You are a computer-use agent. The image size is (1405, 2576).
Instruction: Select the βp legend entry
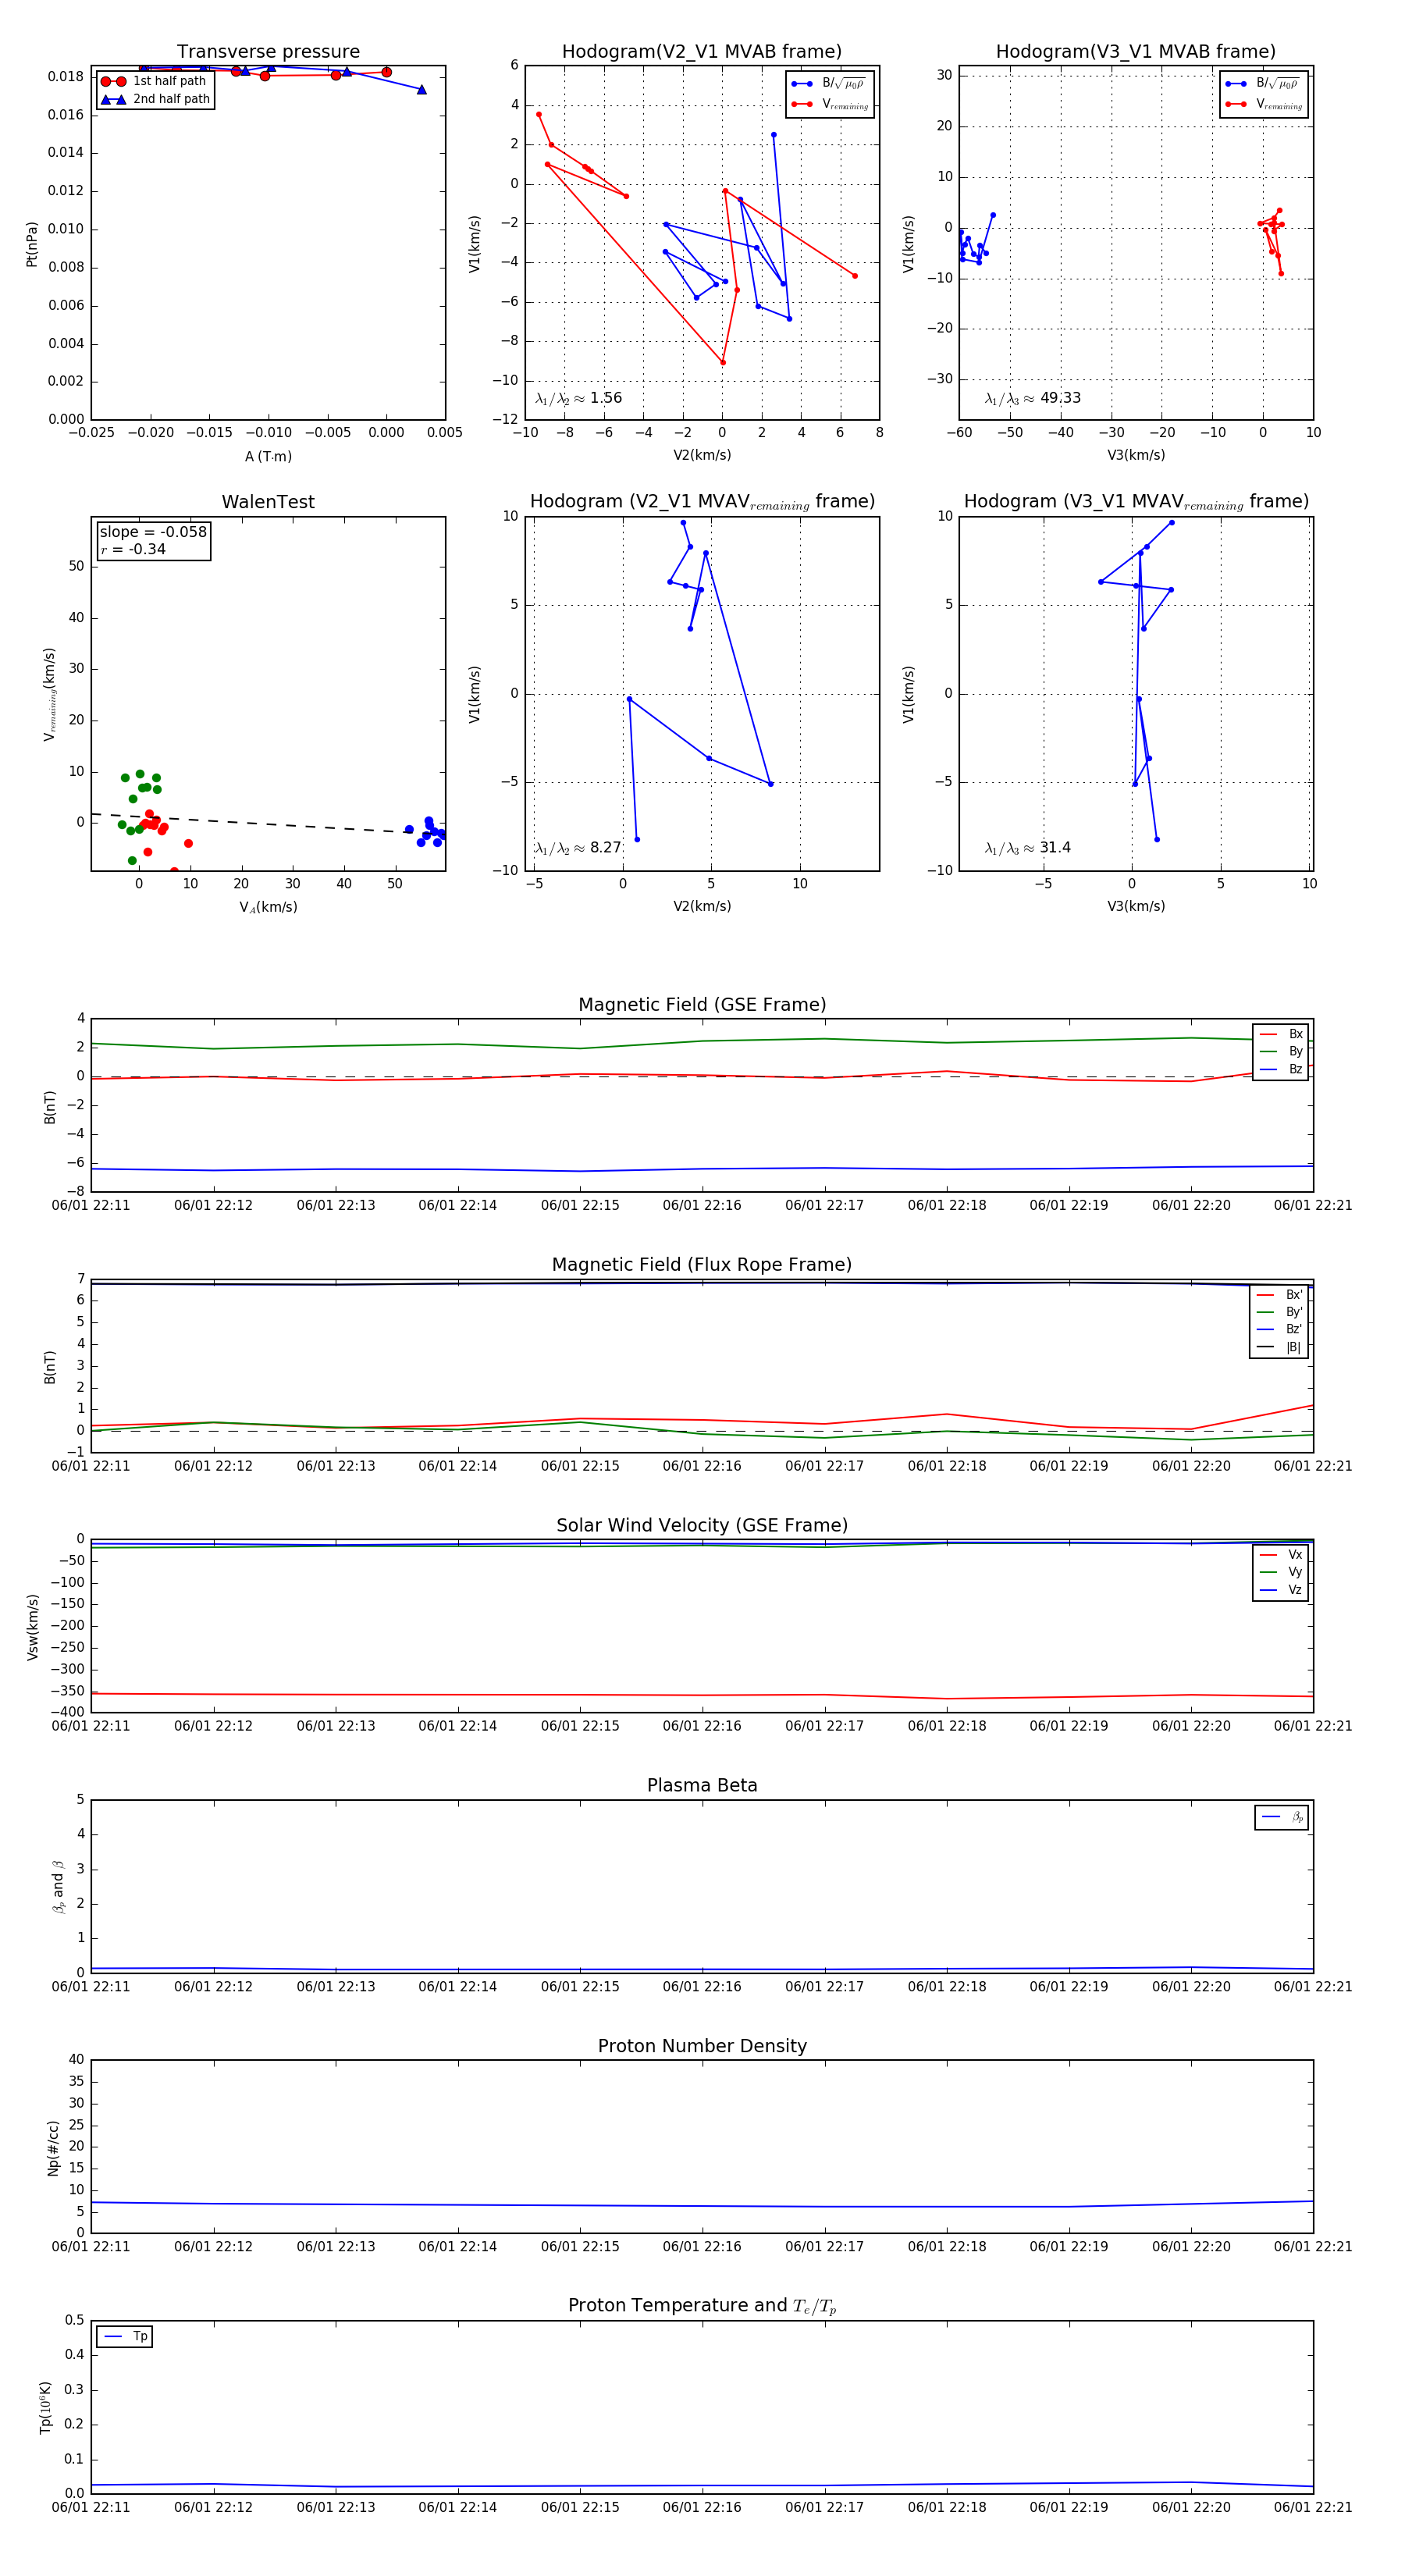[x=1282, y=1817]
